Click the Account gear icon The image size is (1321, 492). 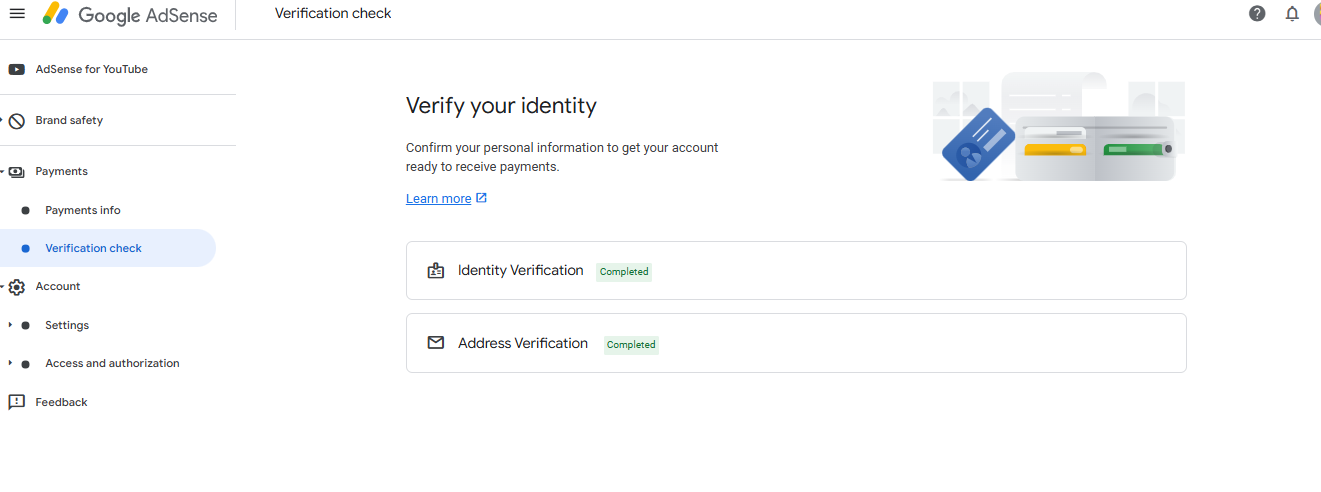[16, 287]
